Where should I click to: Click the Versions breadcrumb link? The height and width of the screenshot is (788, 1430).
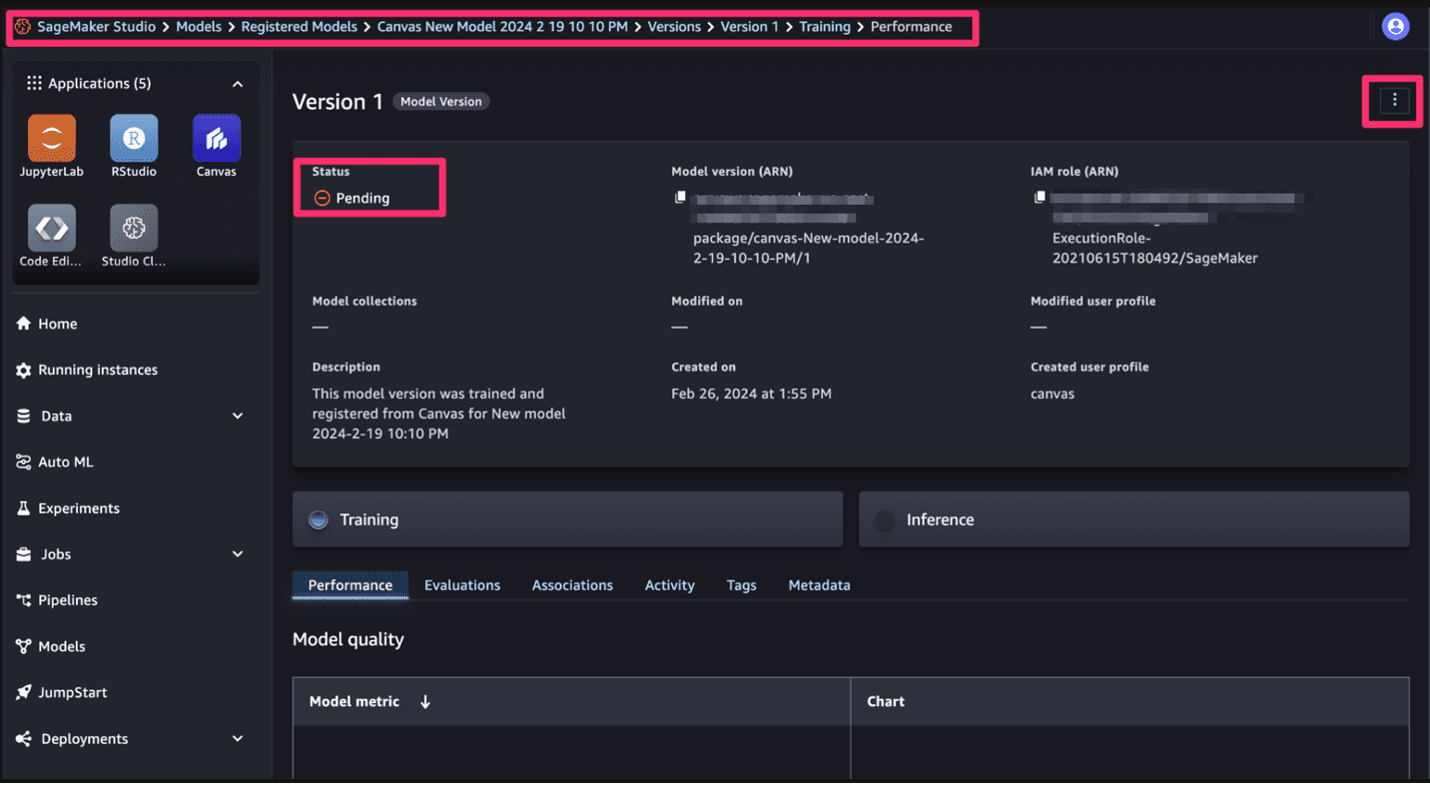coord(674,27)
